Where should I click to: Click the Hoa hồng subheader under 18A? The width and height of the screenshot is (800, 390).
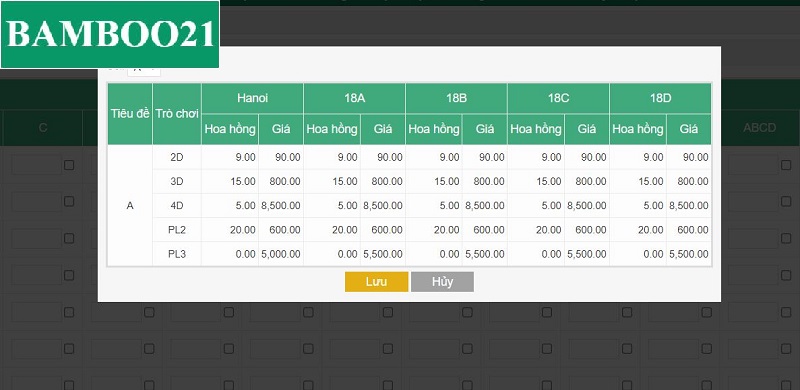click(332, 129)
